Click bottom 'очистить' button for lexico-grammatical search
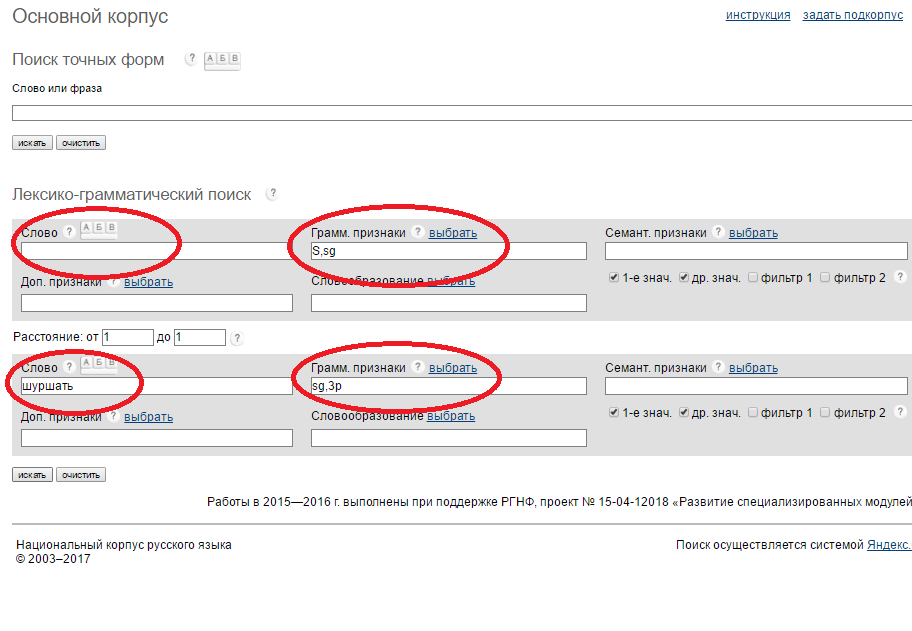 81,475
